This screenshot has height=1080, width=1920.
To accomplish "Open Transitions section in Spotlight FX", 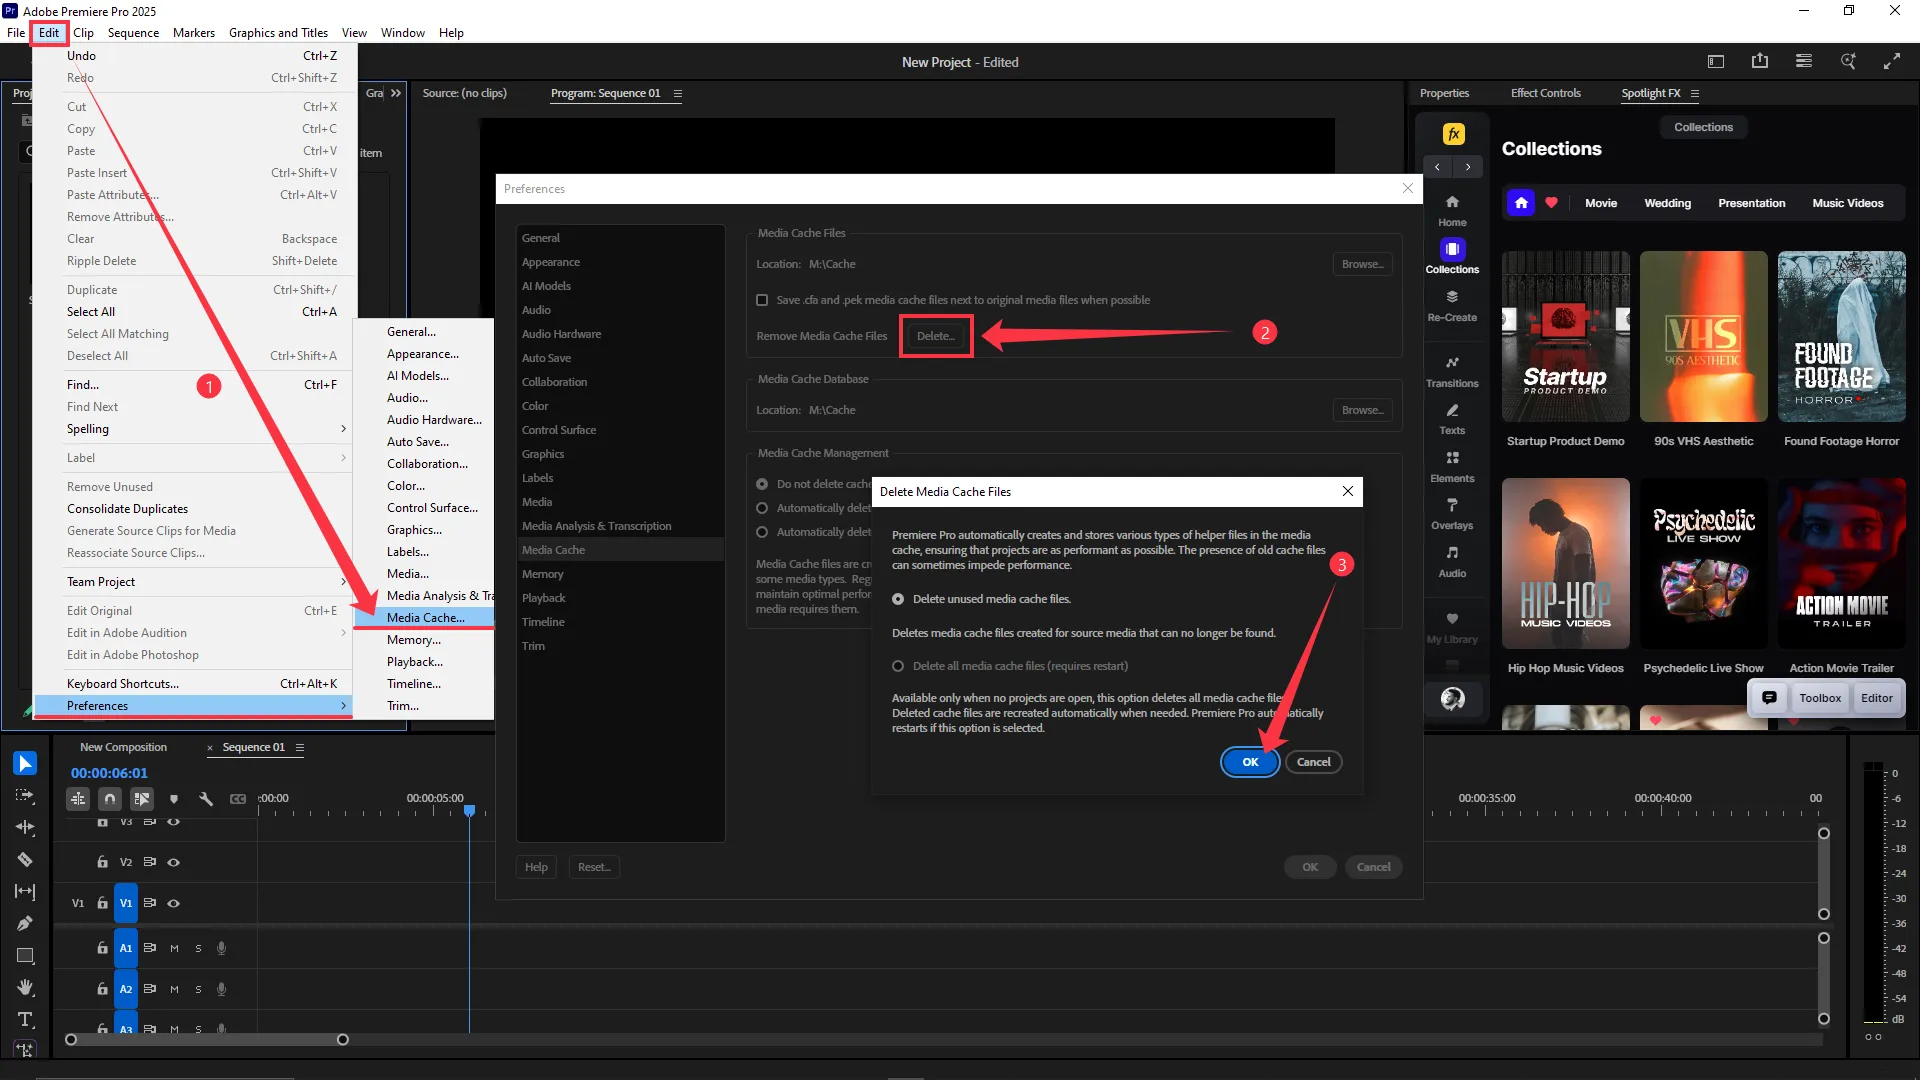I will pyautogui.click(x=1452, y=371).
